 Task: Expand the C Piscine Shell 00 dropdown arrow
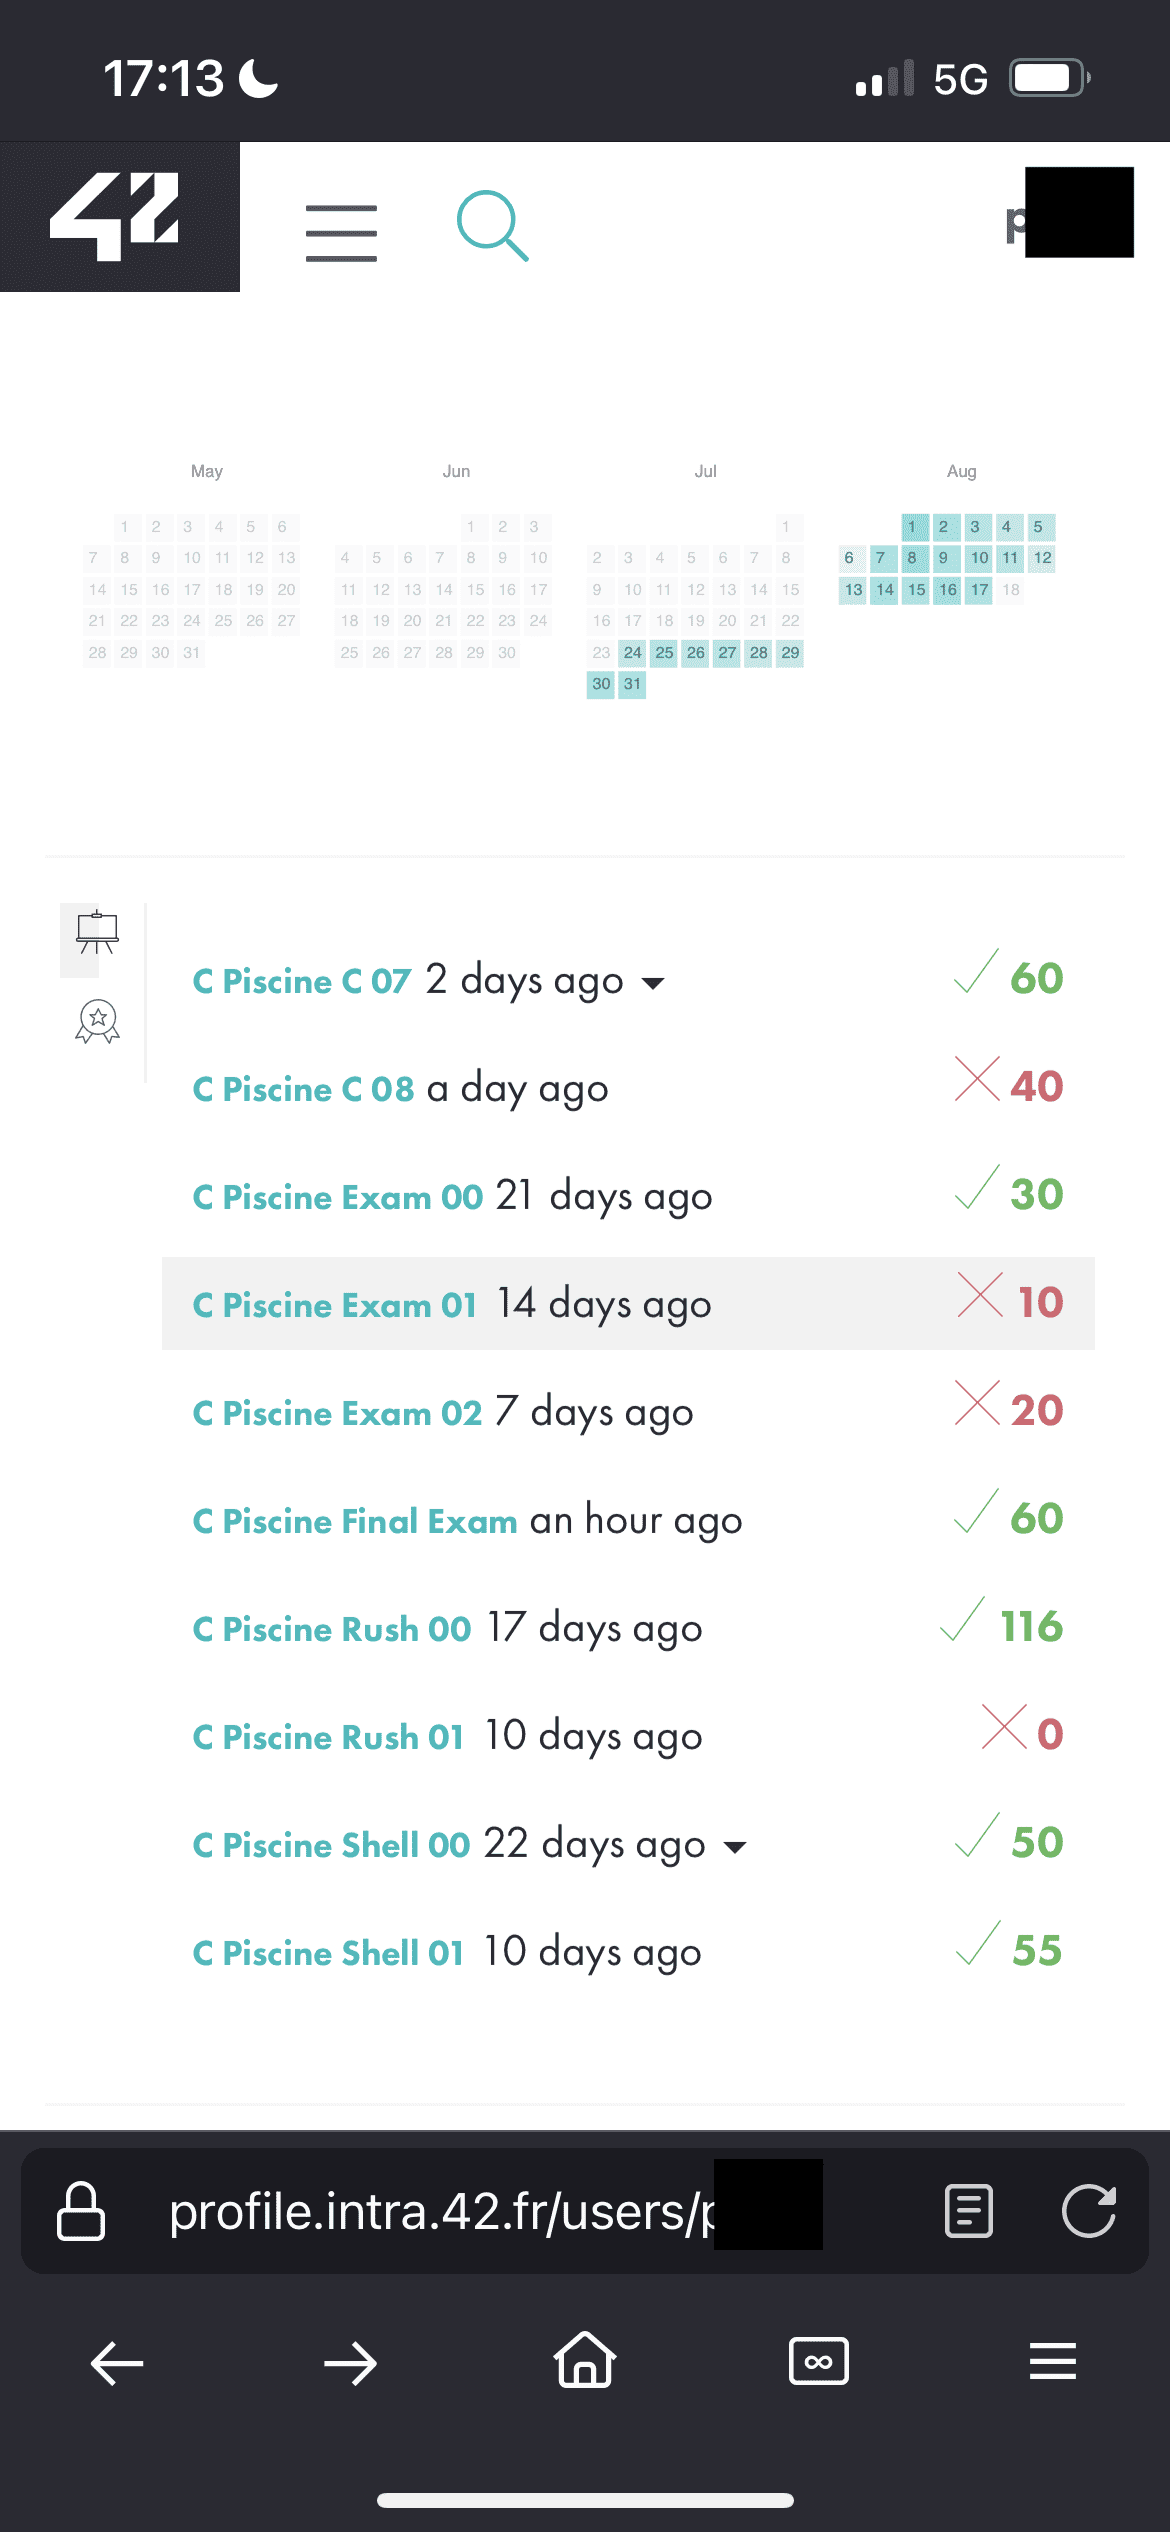735,1847
